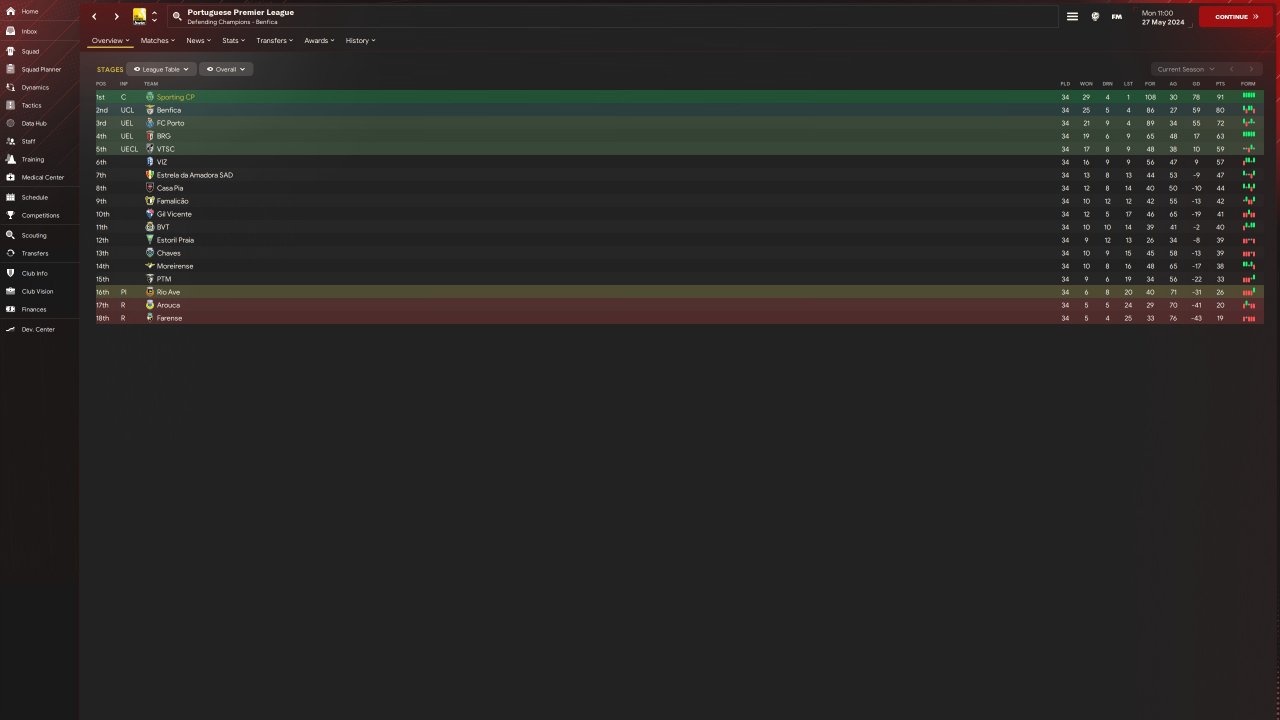Click Sporting CP's form indicator
The image size is (1280, 720).
pyautogui.click(x=1248, y=96)
